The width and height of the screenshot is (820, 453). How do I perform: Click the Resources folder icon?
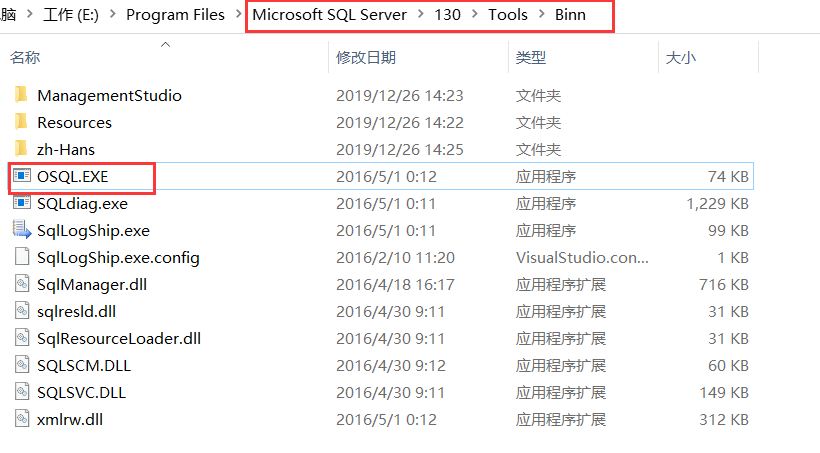[21, 122]
